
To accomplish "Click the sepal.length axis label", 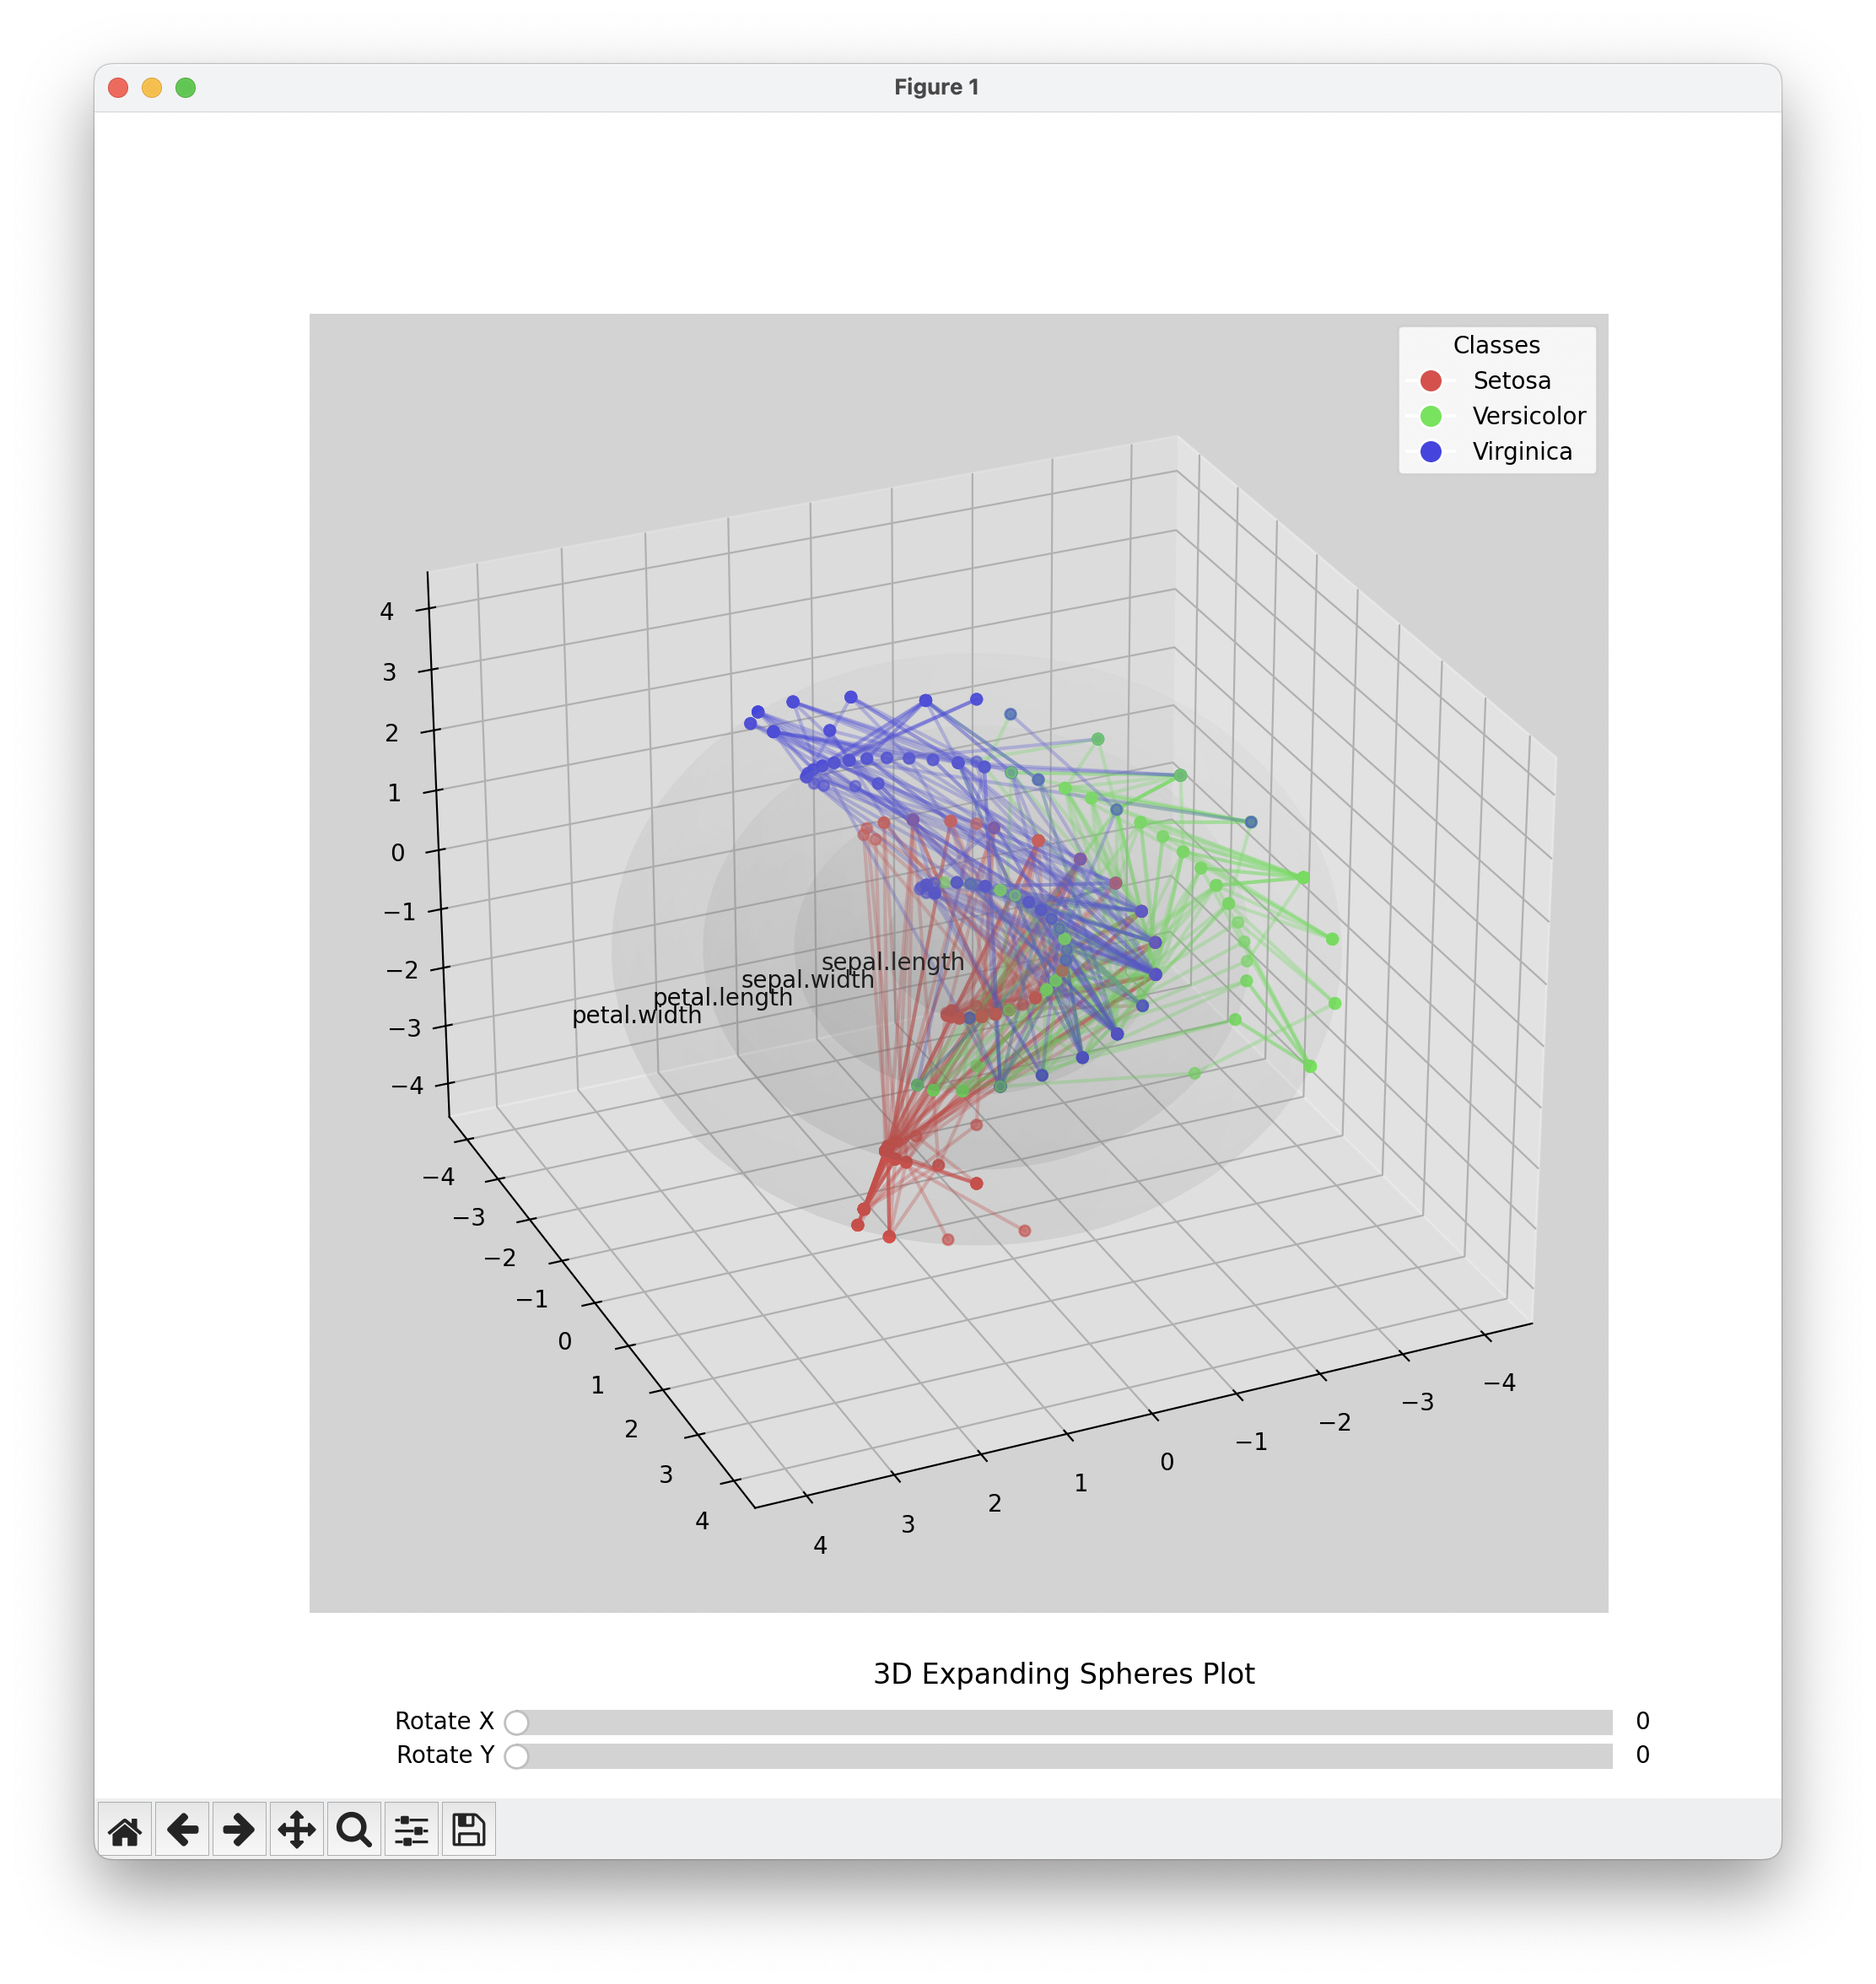I will click(892, 962).
